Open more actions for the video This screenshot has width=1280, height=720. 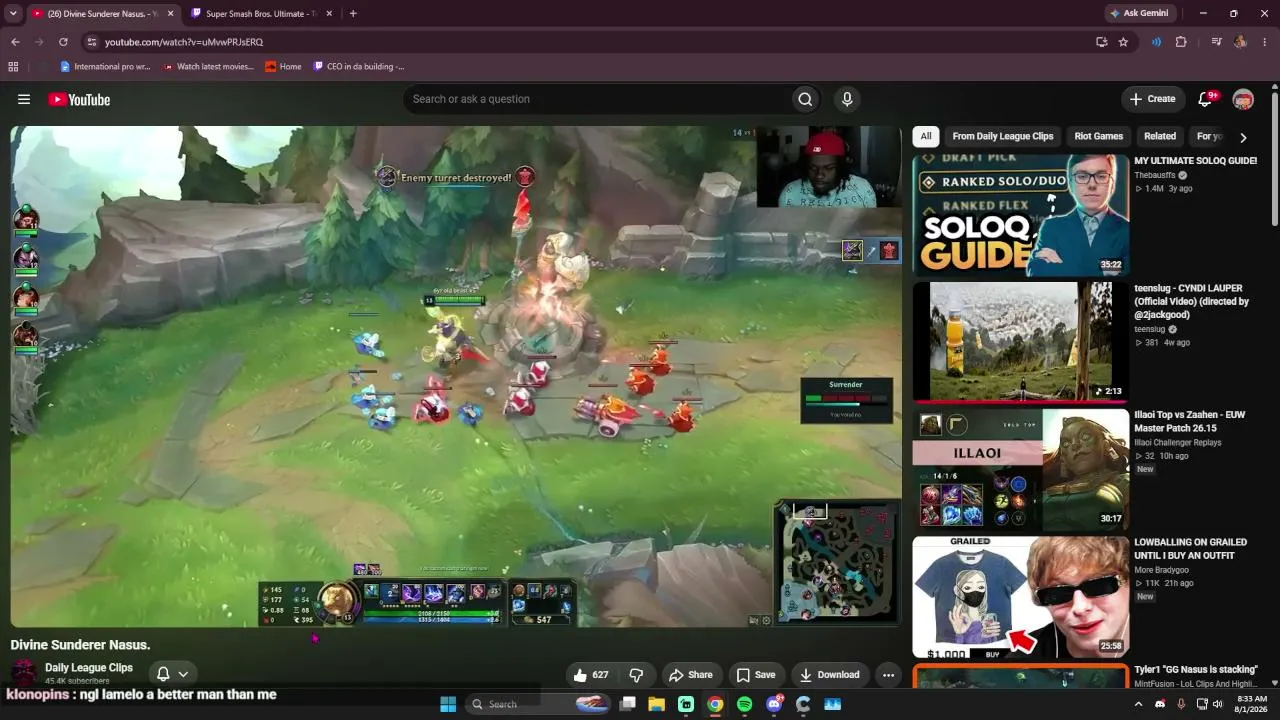[888, 675]
